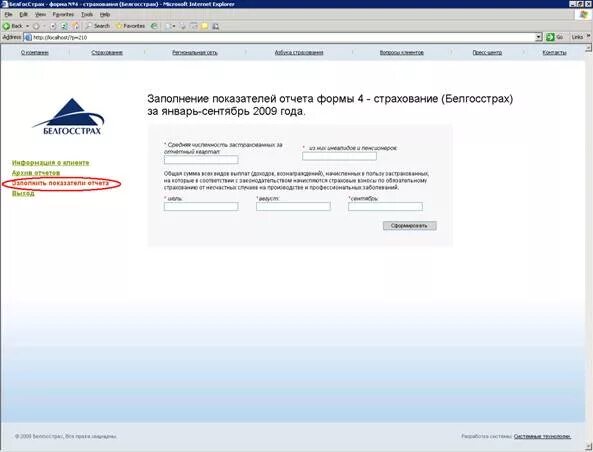Focus the average insured count input field
Screen dimensions: 593x452
coord(201,160)
